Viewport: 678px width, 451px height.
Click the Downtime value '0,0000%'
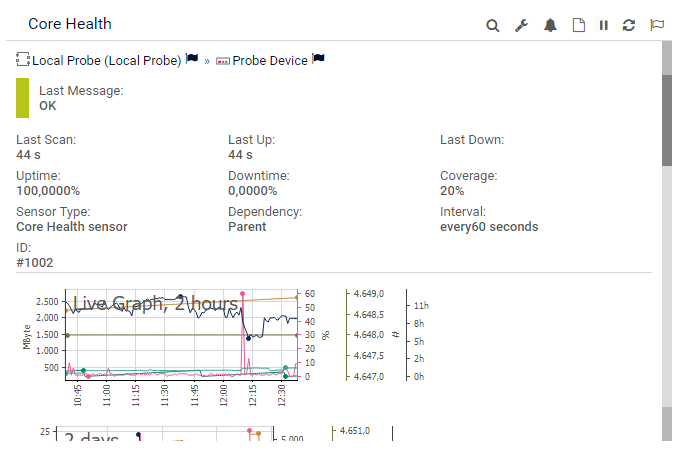click(x=253, y=191)
